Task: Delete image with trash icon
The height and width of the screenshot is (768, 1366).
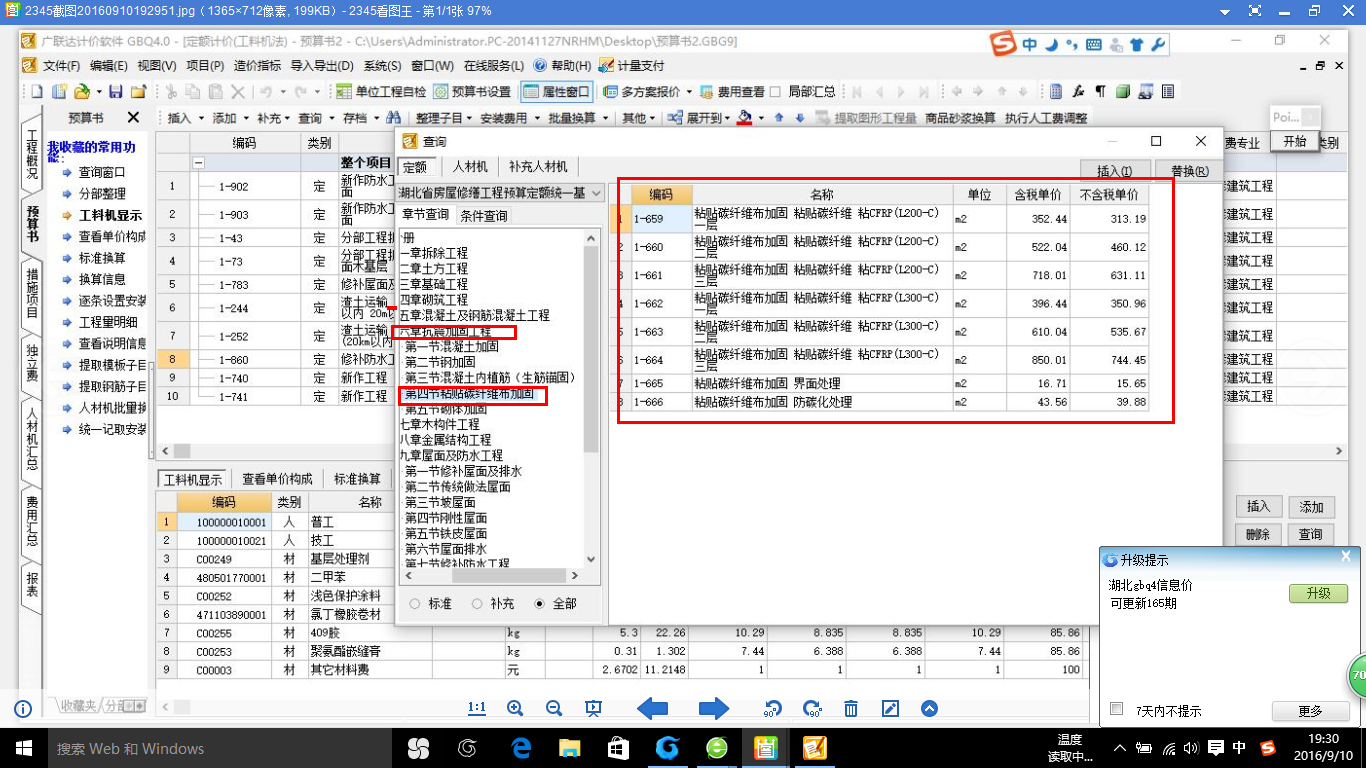Action: click(851, 708)
